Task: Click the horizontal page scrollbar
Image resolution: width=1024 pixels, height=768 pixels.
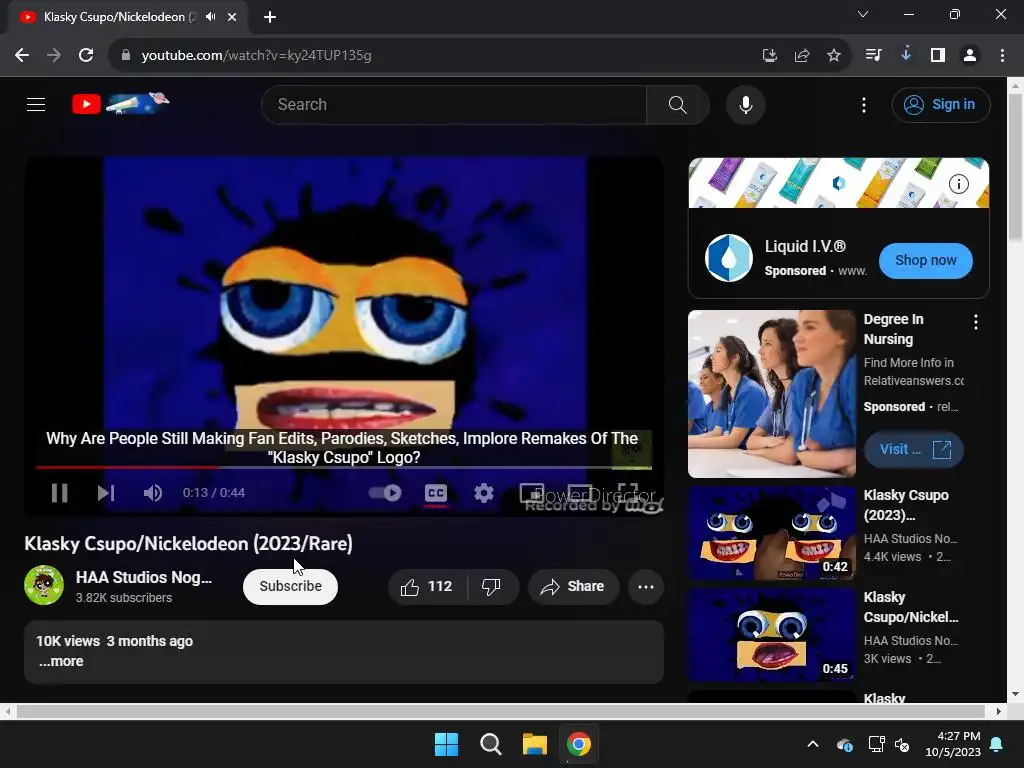Action: click(x=500, y=711)
